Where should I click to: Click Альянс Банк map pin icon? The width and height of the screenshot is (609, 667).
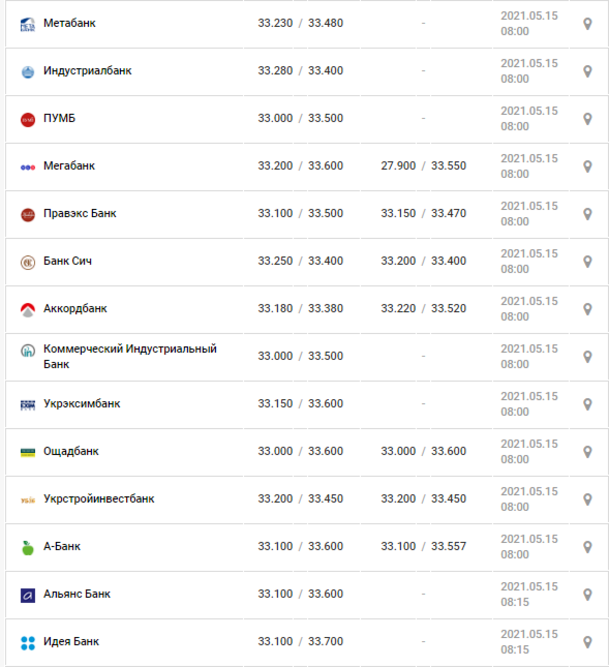pos(587,595)
